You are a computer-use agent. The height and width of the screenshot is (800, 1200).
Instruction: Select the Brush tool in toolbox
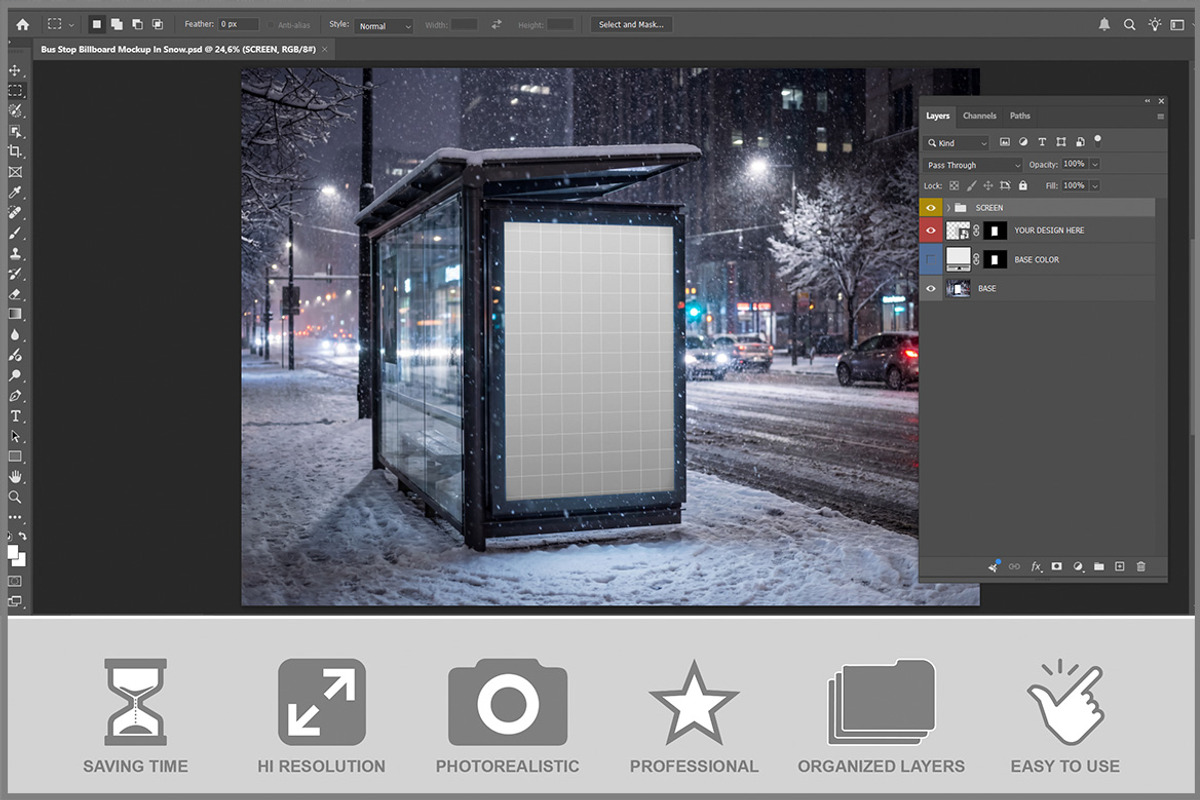coord(15,233)
